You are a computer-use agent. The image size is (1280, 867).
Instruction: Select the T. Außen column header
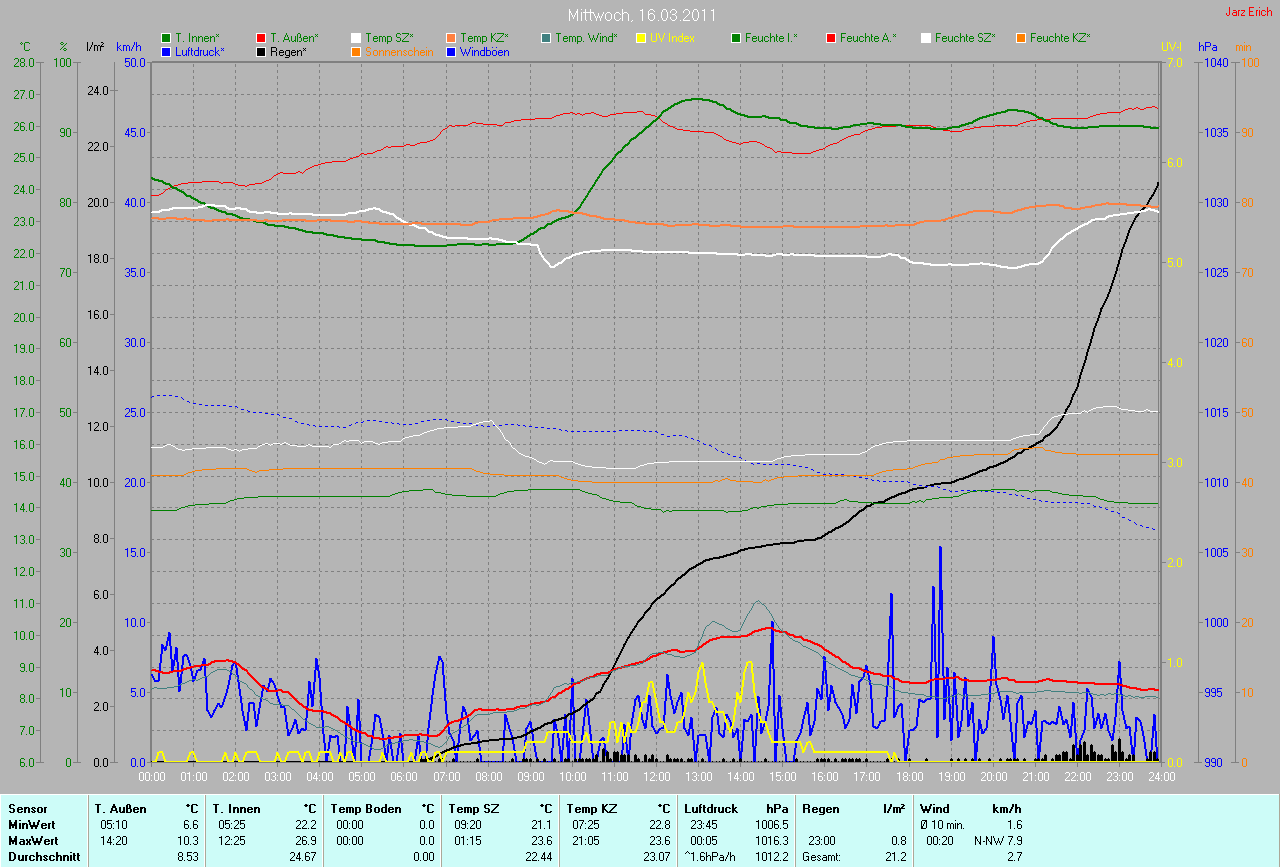[120, 808]
